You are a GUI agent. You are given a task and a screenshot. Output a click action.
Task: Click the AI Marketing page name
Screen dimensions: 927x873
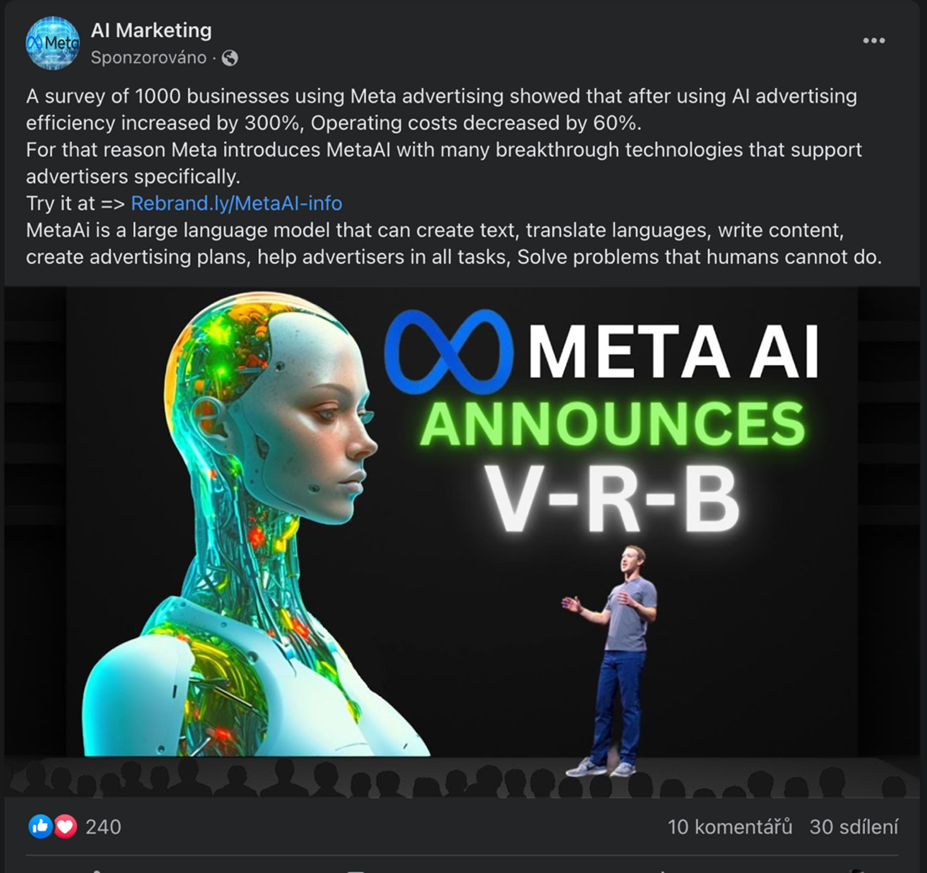coord(151,30)
